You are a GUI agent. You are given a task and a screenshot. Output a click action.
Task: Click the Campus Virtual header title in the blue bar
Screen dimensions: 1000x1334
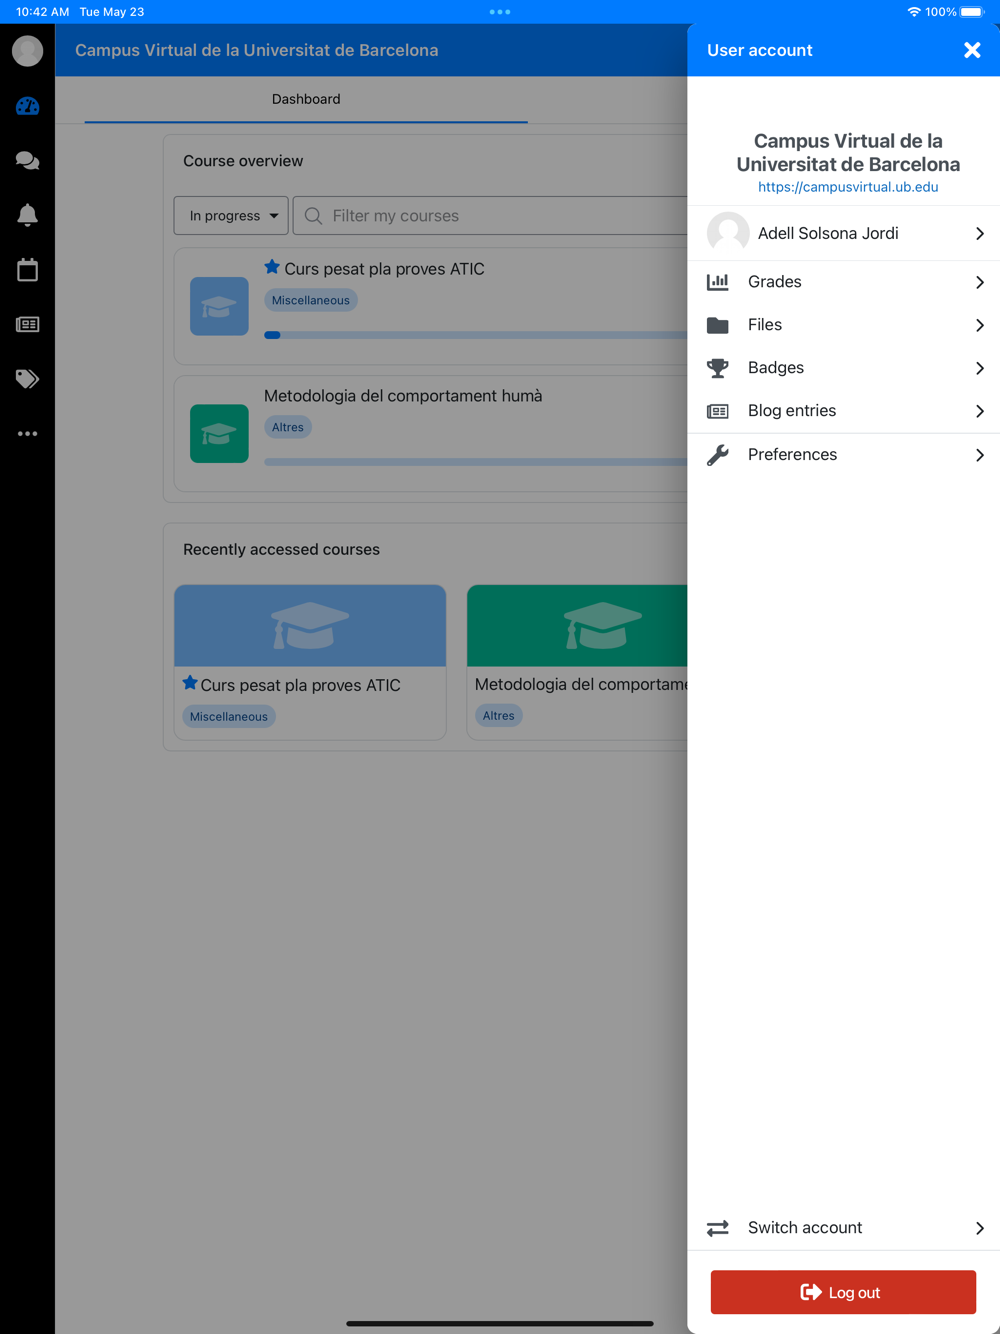click(x=257, y=50)
